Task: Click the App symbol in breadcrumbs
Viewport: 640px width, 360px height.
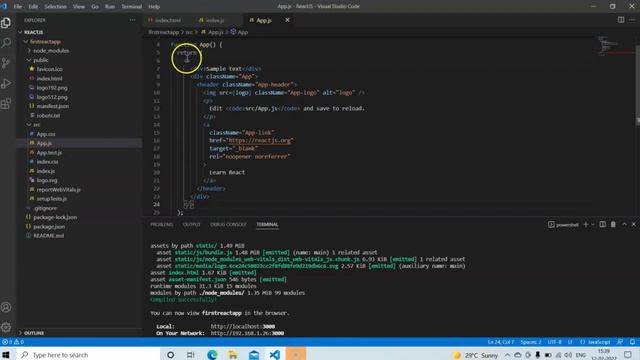Action: pyautogui.click(x=242, y=32)
